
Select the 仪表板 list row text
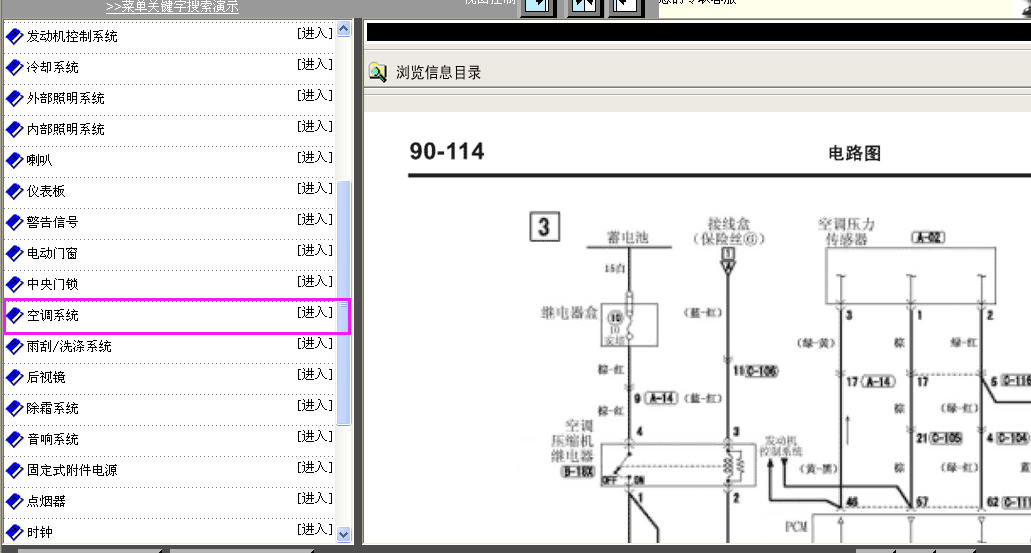pos(45,191)
